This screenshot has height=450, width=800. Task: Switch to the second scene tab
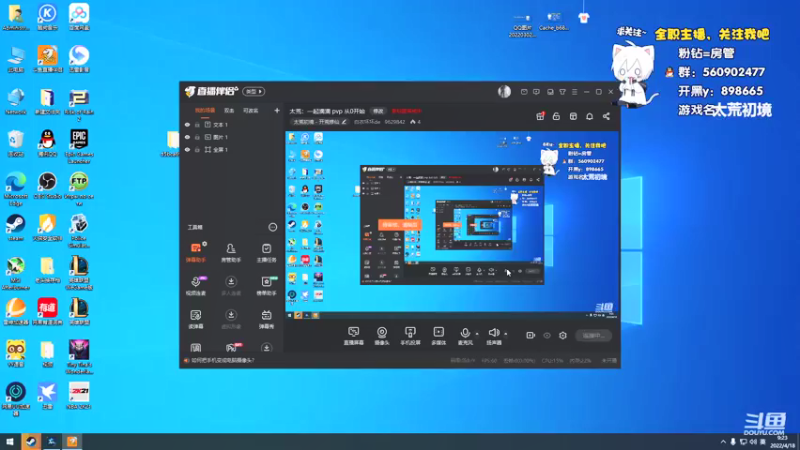click(x=229, y=110)
